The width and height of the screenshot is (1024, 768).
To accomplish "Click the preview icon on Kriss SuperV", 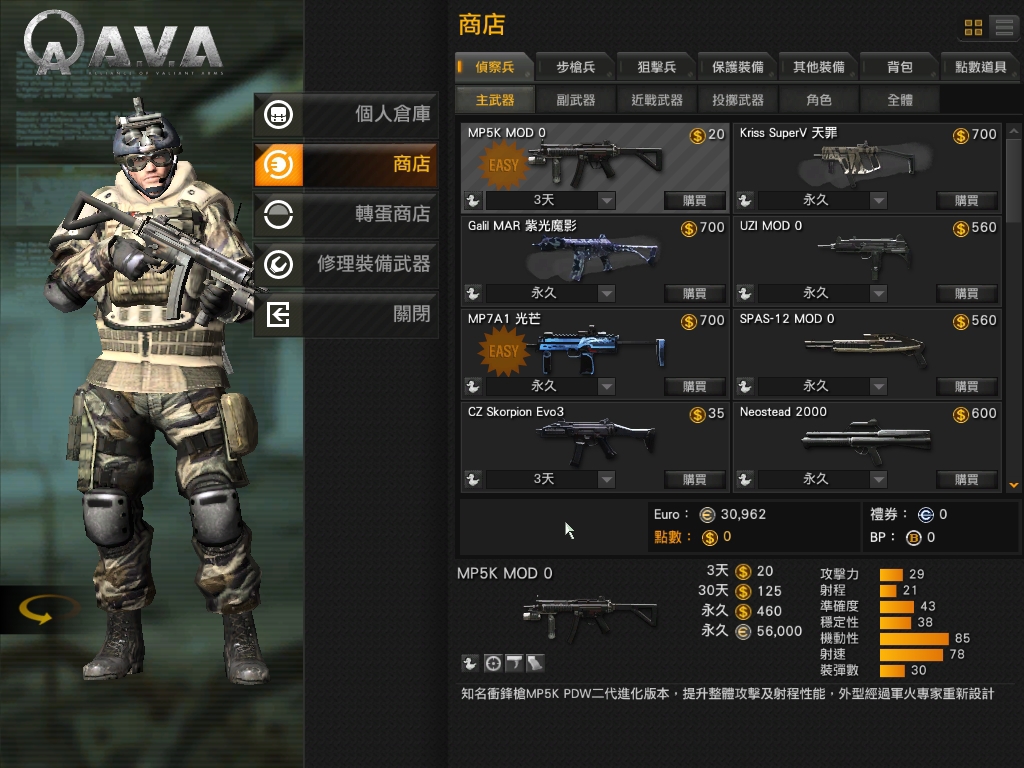I will pos(745,200).
